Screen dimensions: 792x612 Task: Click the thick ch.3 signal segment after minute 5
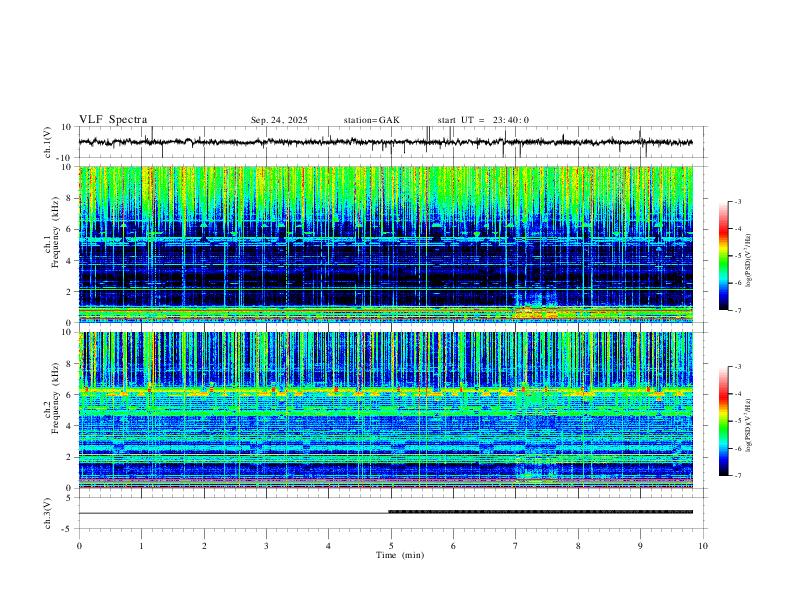point(540,512)
